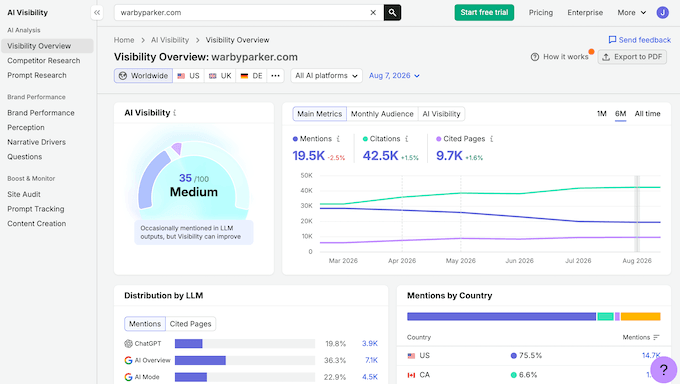The image size is (680, 384).
Task: Click the Cited Pages metric info icon
Action: click(x=491, y=139)
